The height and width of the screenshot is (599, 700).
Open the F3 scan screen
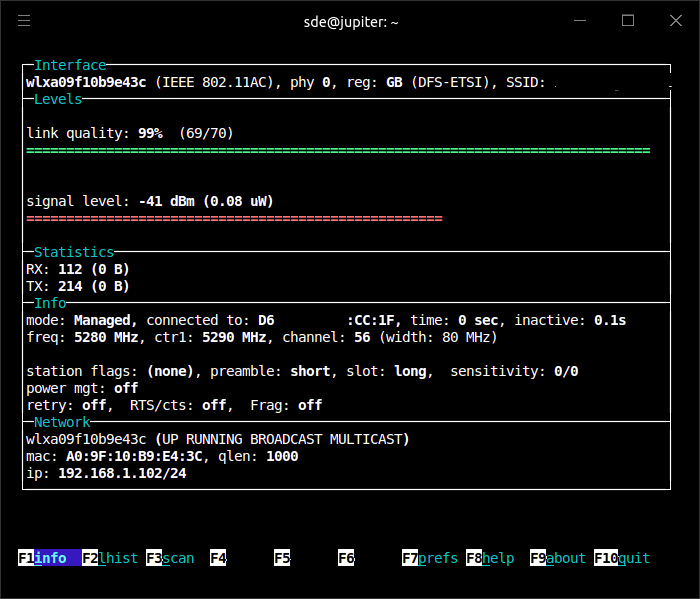170,558
